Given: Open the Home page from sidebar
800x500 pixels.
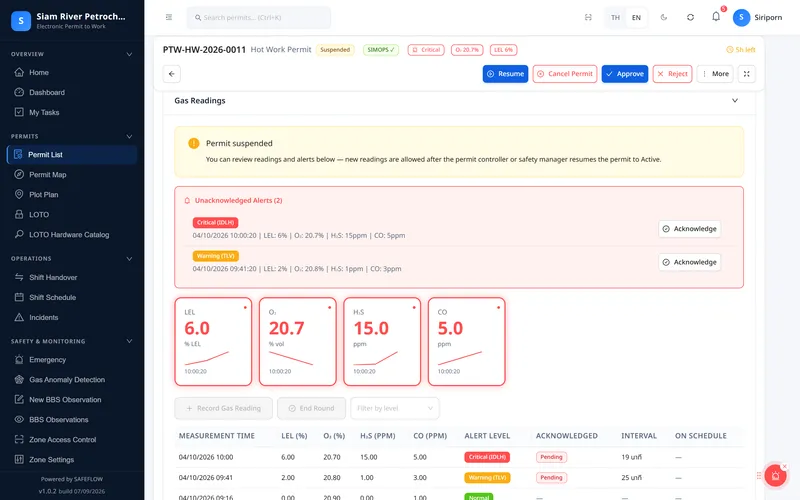Looking at the screenshot, I should 71,72.
